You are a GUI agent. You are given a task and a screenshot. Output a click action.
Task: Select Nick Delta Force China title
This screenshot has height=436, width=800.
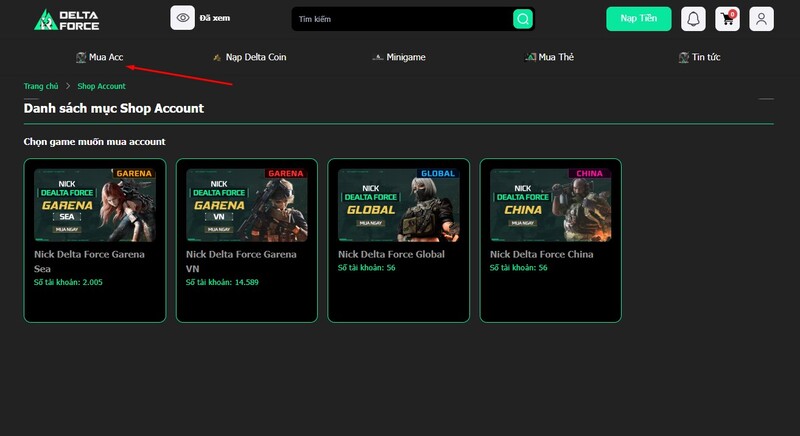point(541,254)
